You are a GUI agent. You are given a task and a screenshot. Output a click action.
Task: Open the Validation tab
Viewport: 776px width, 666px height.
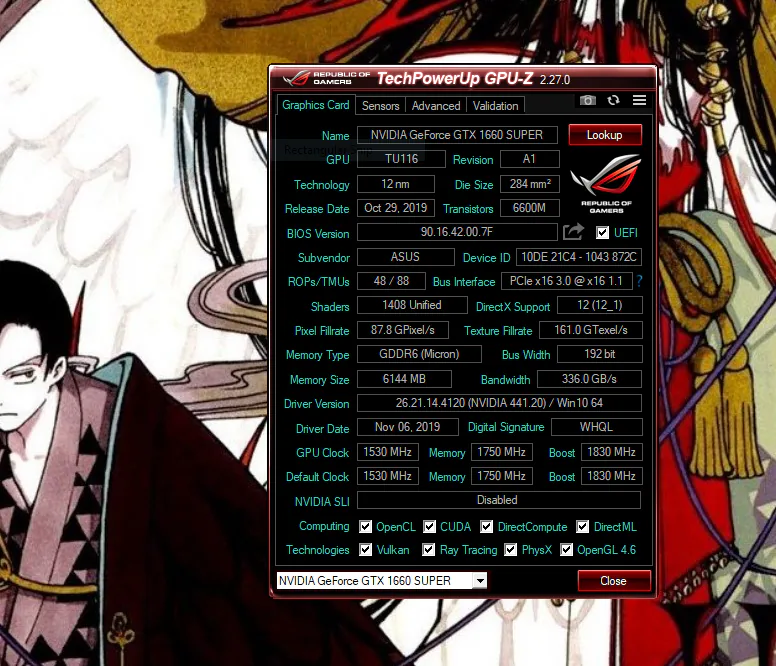[x=495, y=105]
